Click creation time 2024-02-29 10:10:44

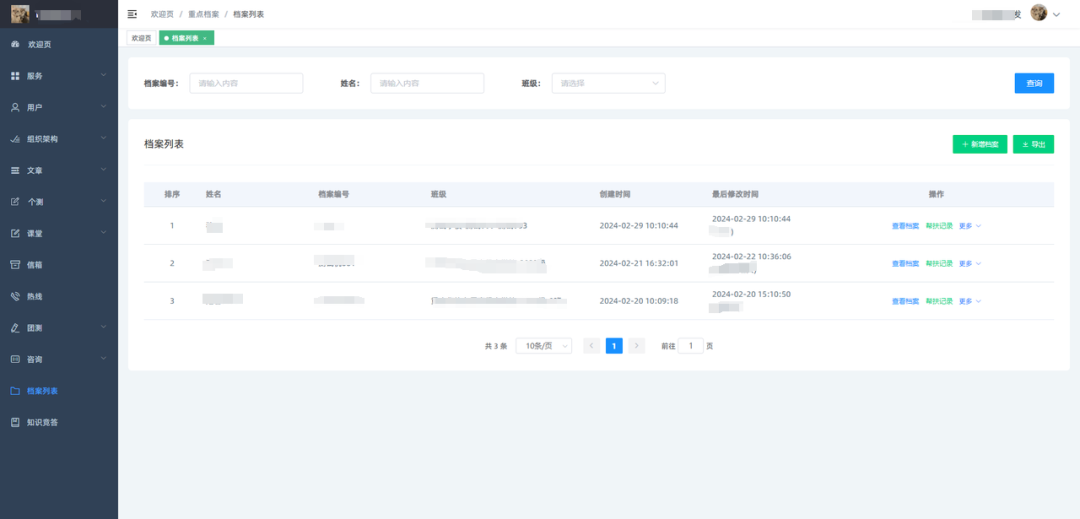click(638, 226)
